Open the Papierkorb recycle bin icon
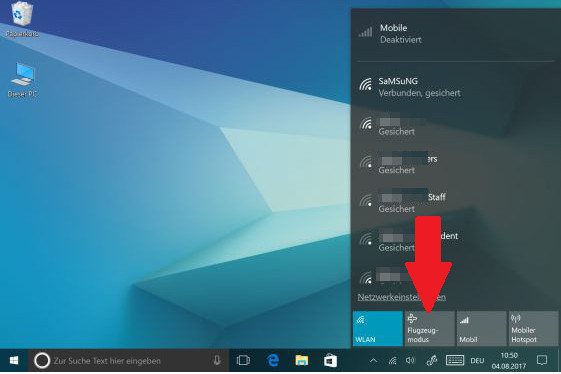The width and height of the screenshot is (561, 374). click(x=22, y=19)
